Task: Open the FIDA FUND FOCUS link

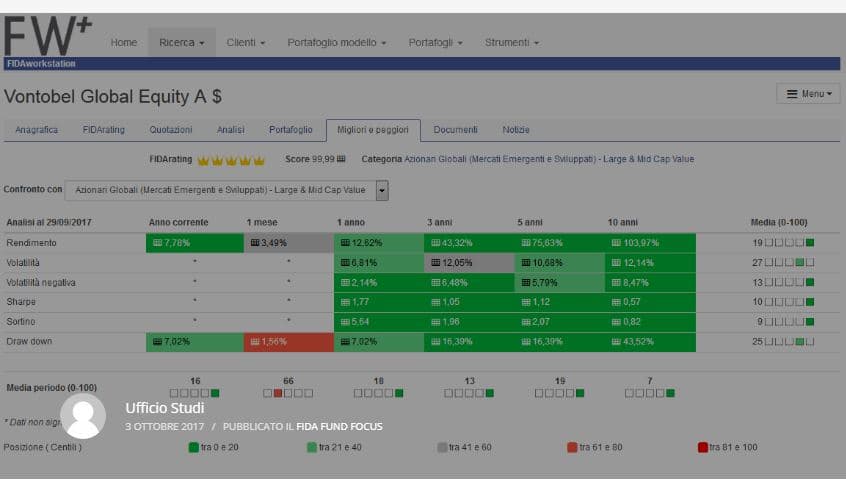Action: coord(339,426)
